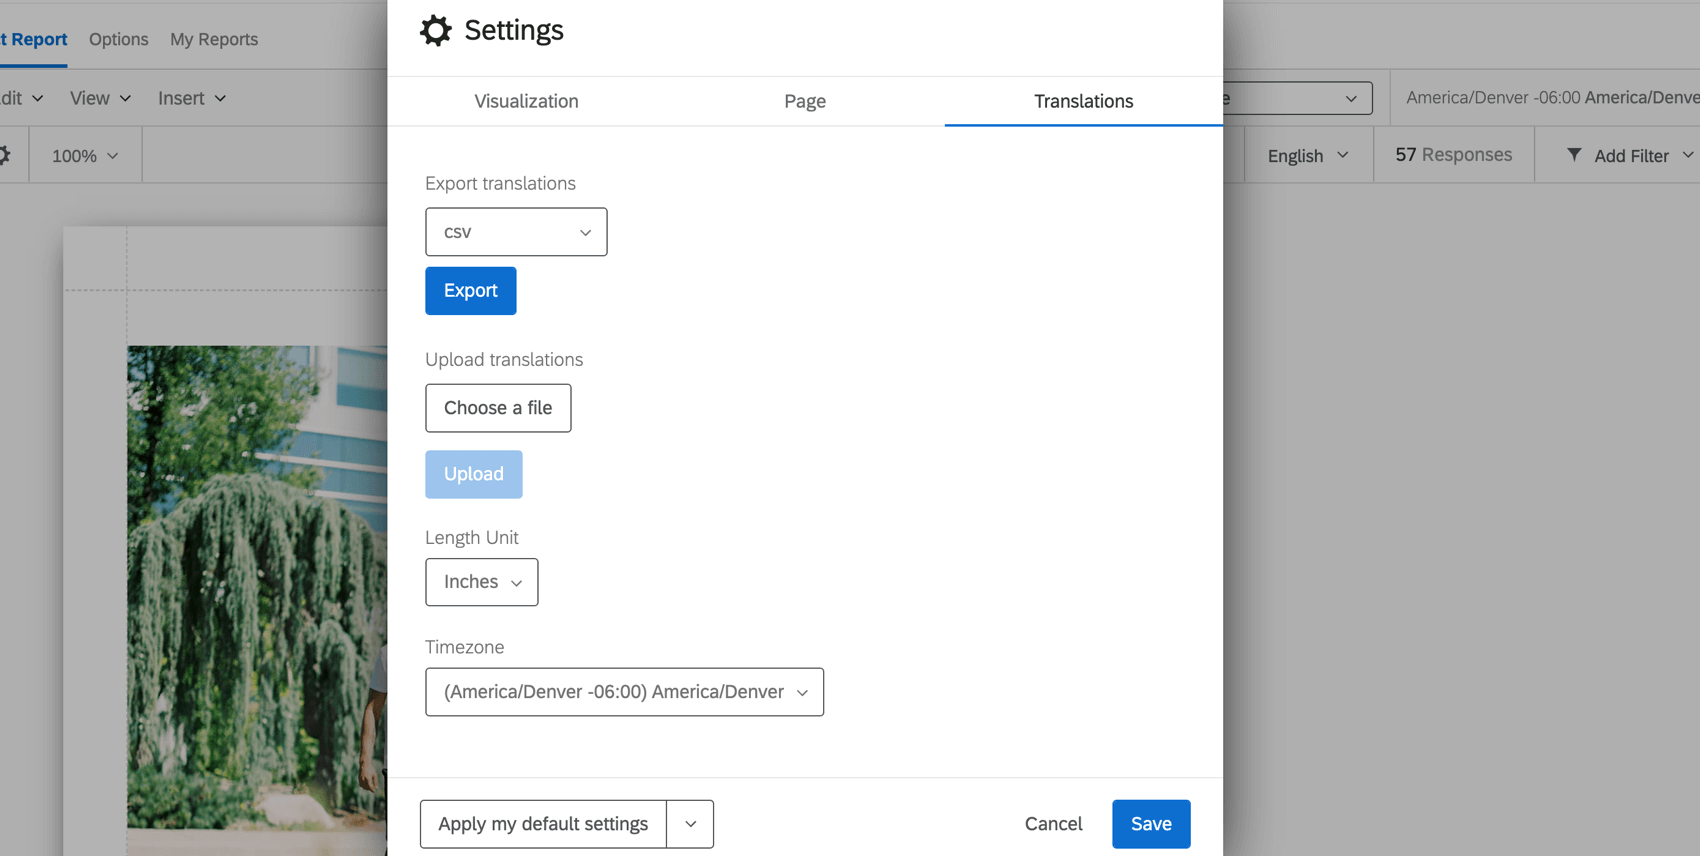This screenshot has height=856, width=1700.
Task: Click the blue Export button
Action: coord(470,291)
